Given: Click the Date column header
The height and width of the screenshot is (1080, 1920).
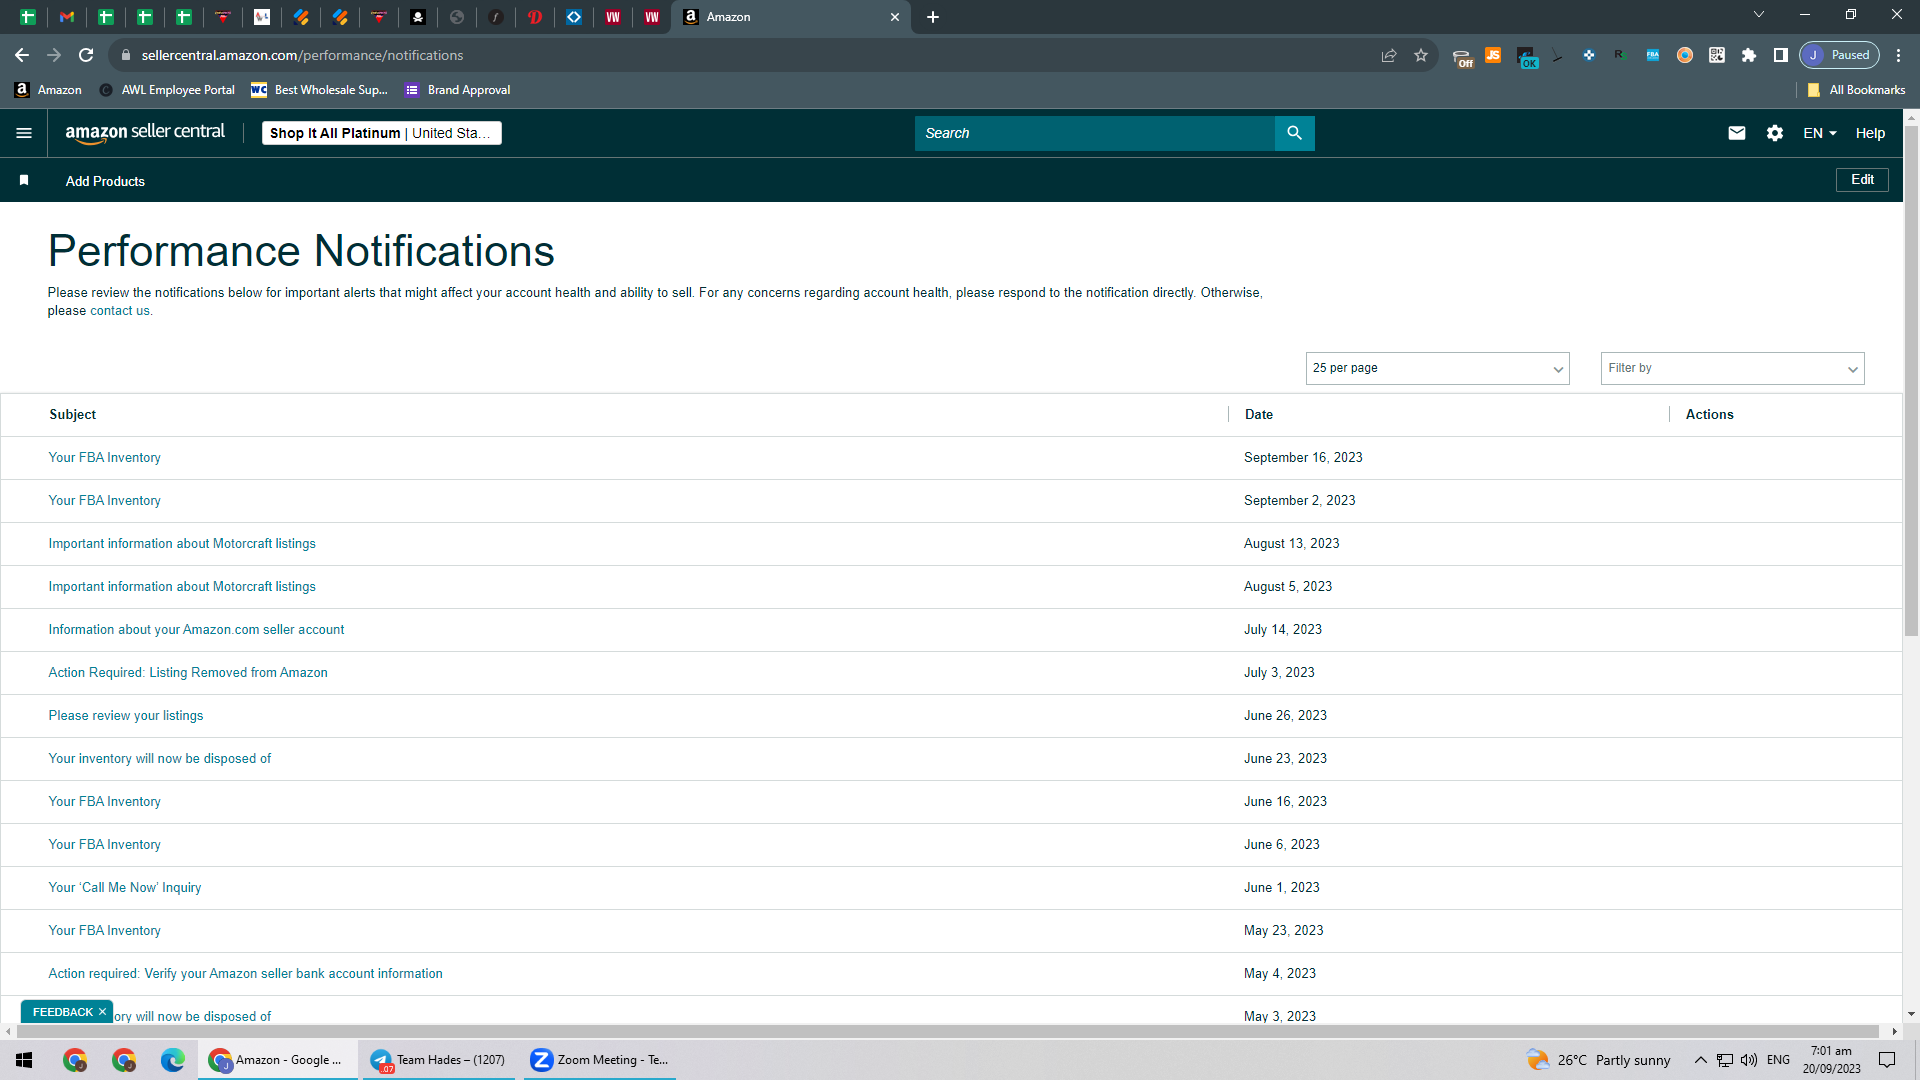Looking at the screenshot, I should click(1259, 415).
